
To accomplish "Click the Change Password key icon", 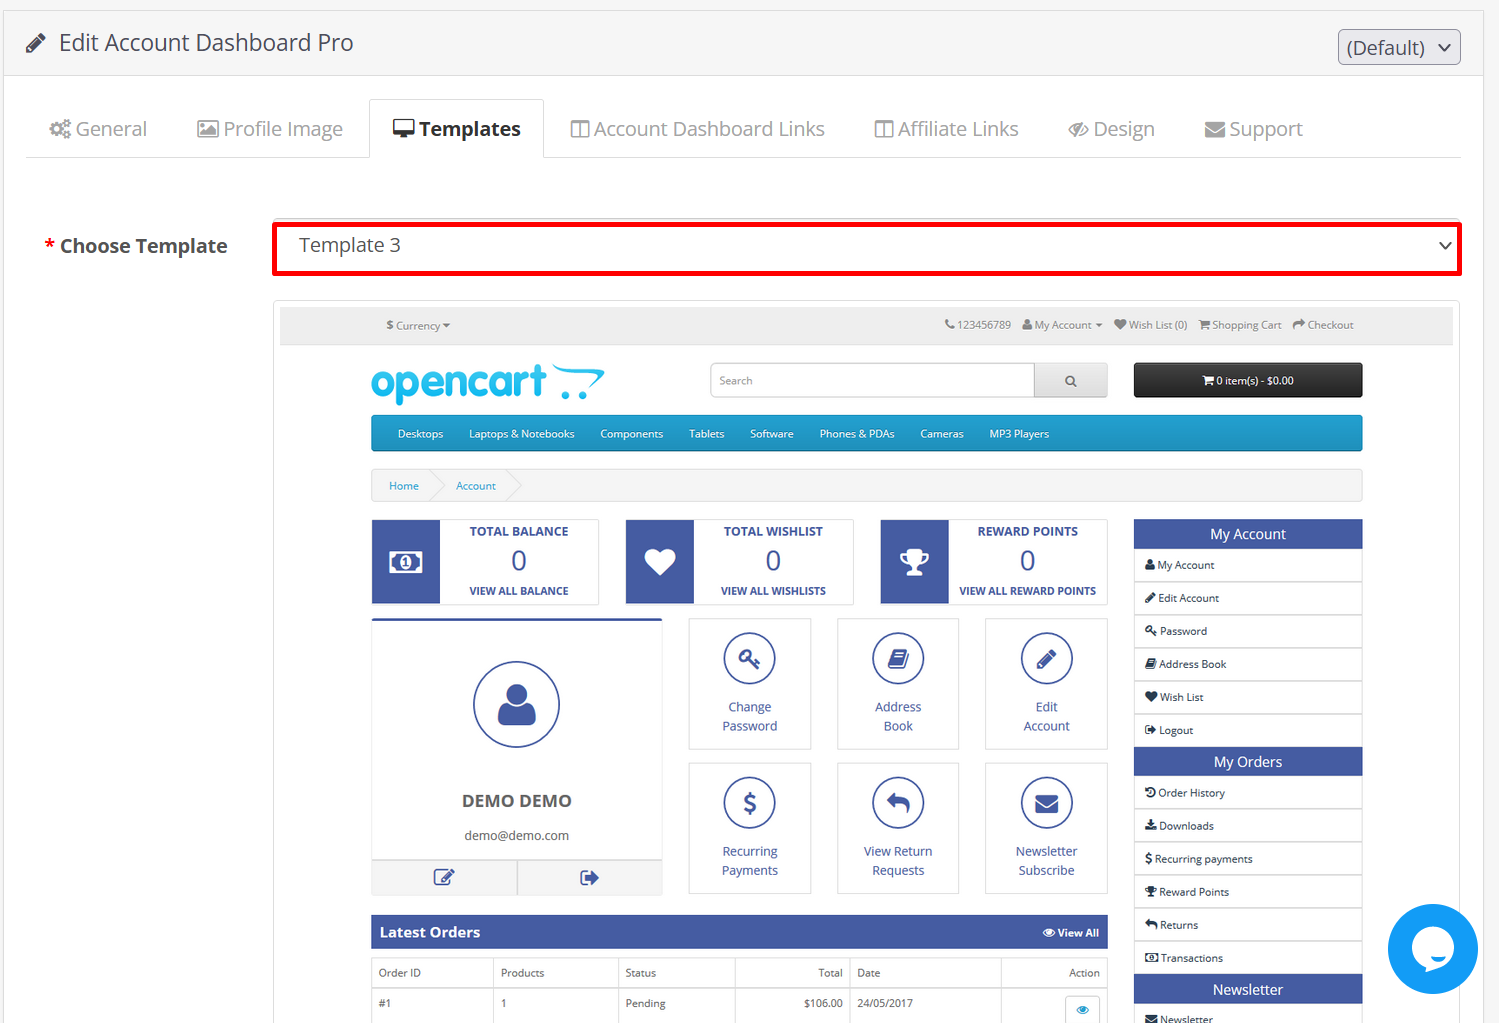I will 750,658.
